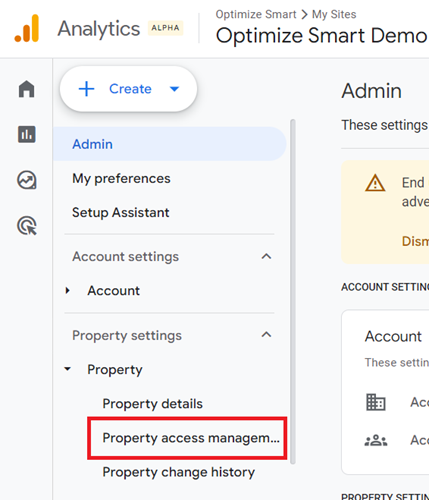429x500 pixels.
Task: Open the Explore icon in the sidebar
Action: tap(27, 180)
